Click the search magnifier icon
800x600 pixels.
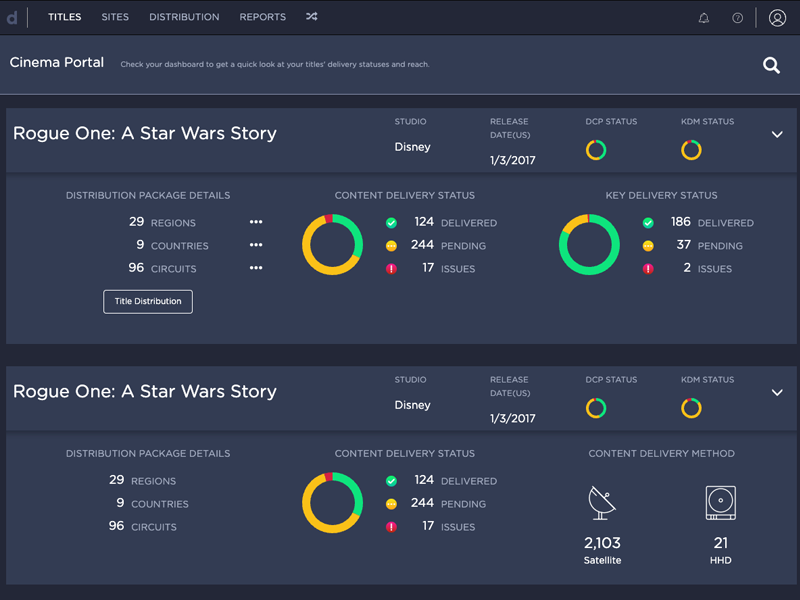point(771,65)
